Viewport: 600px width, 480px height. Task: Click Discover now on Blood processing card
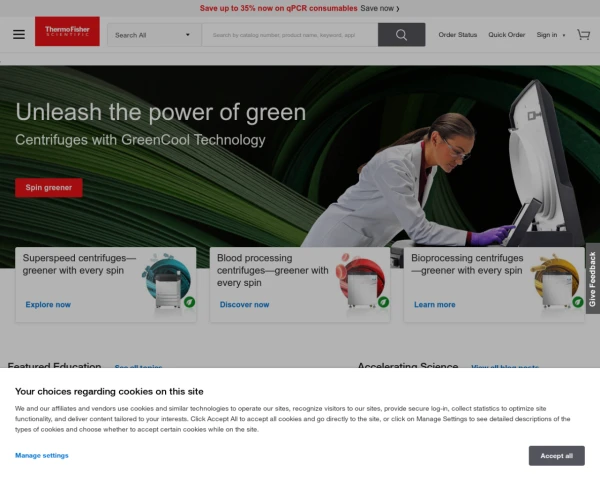245,305
